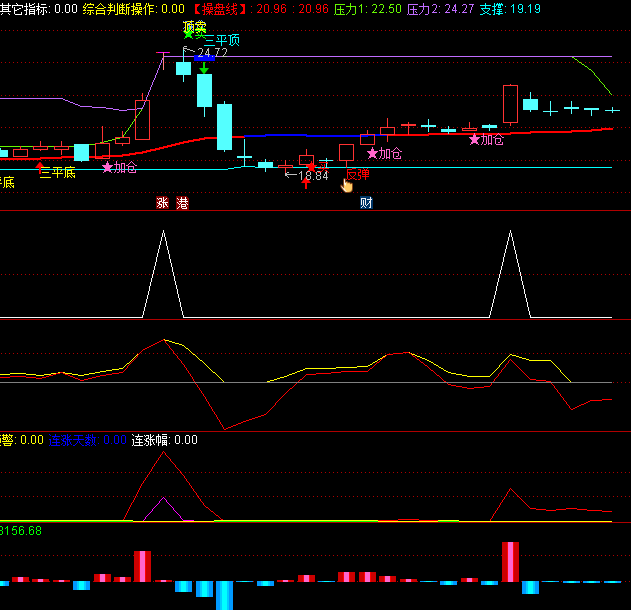Click green star next to 顶卖 label
The image size is (631, 610).
(x=188, y=35)
